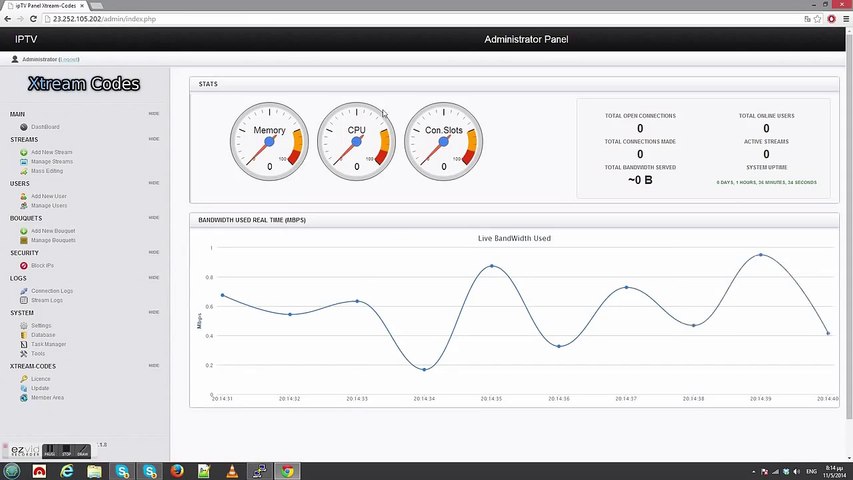Viewport: 853px width, 480px height.
Task: Hide the SECURITY sidebar section
Action: pyautogui.click(x=154, y=253)
